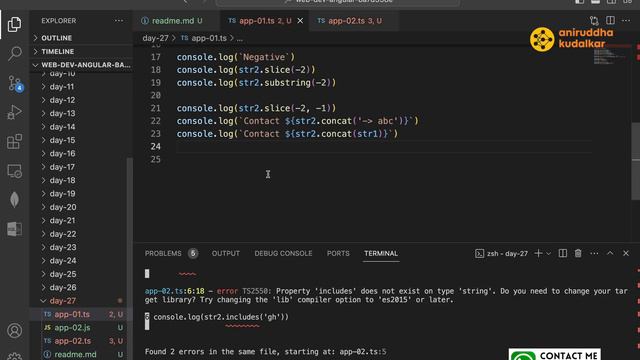Open the Explorer view in activity bar

(14, 24)
